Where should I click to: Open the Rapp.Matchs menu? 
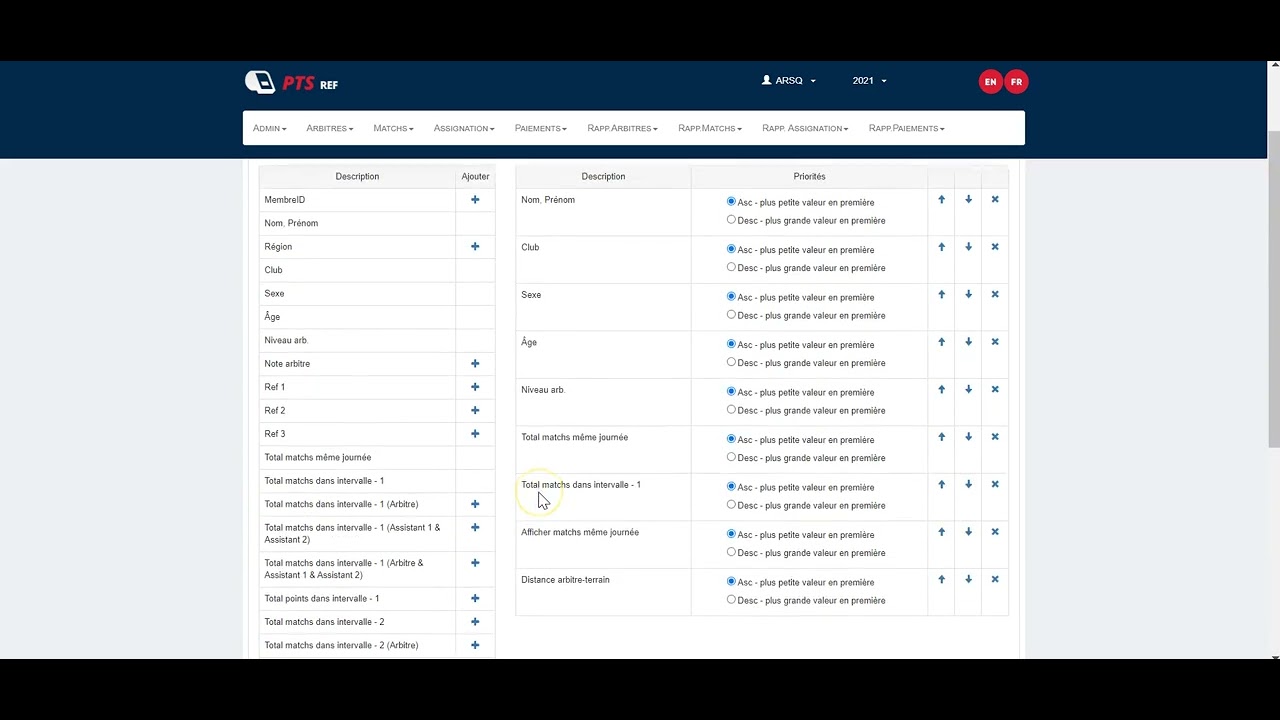710,128
